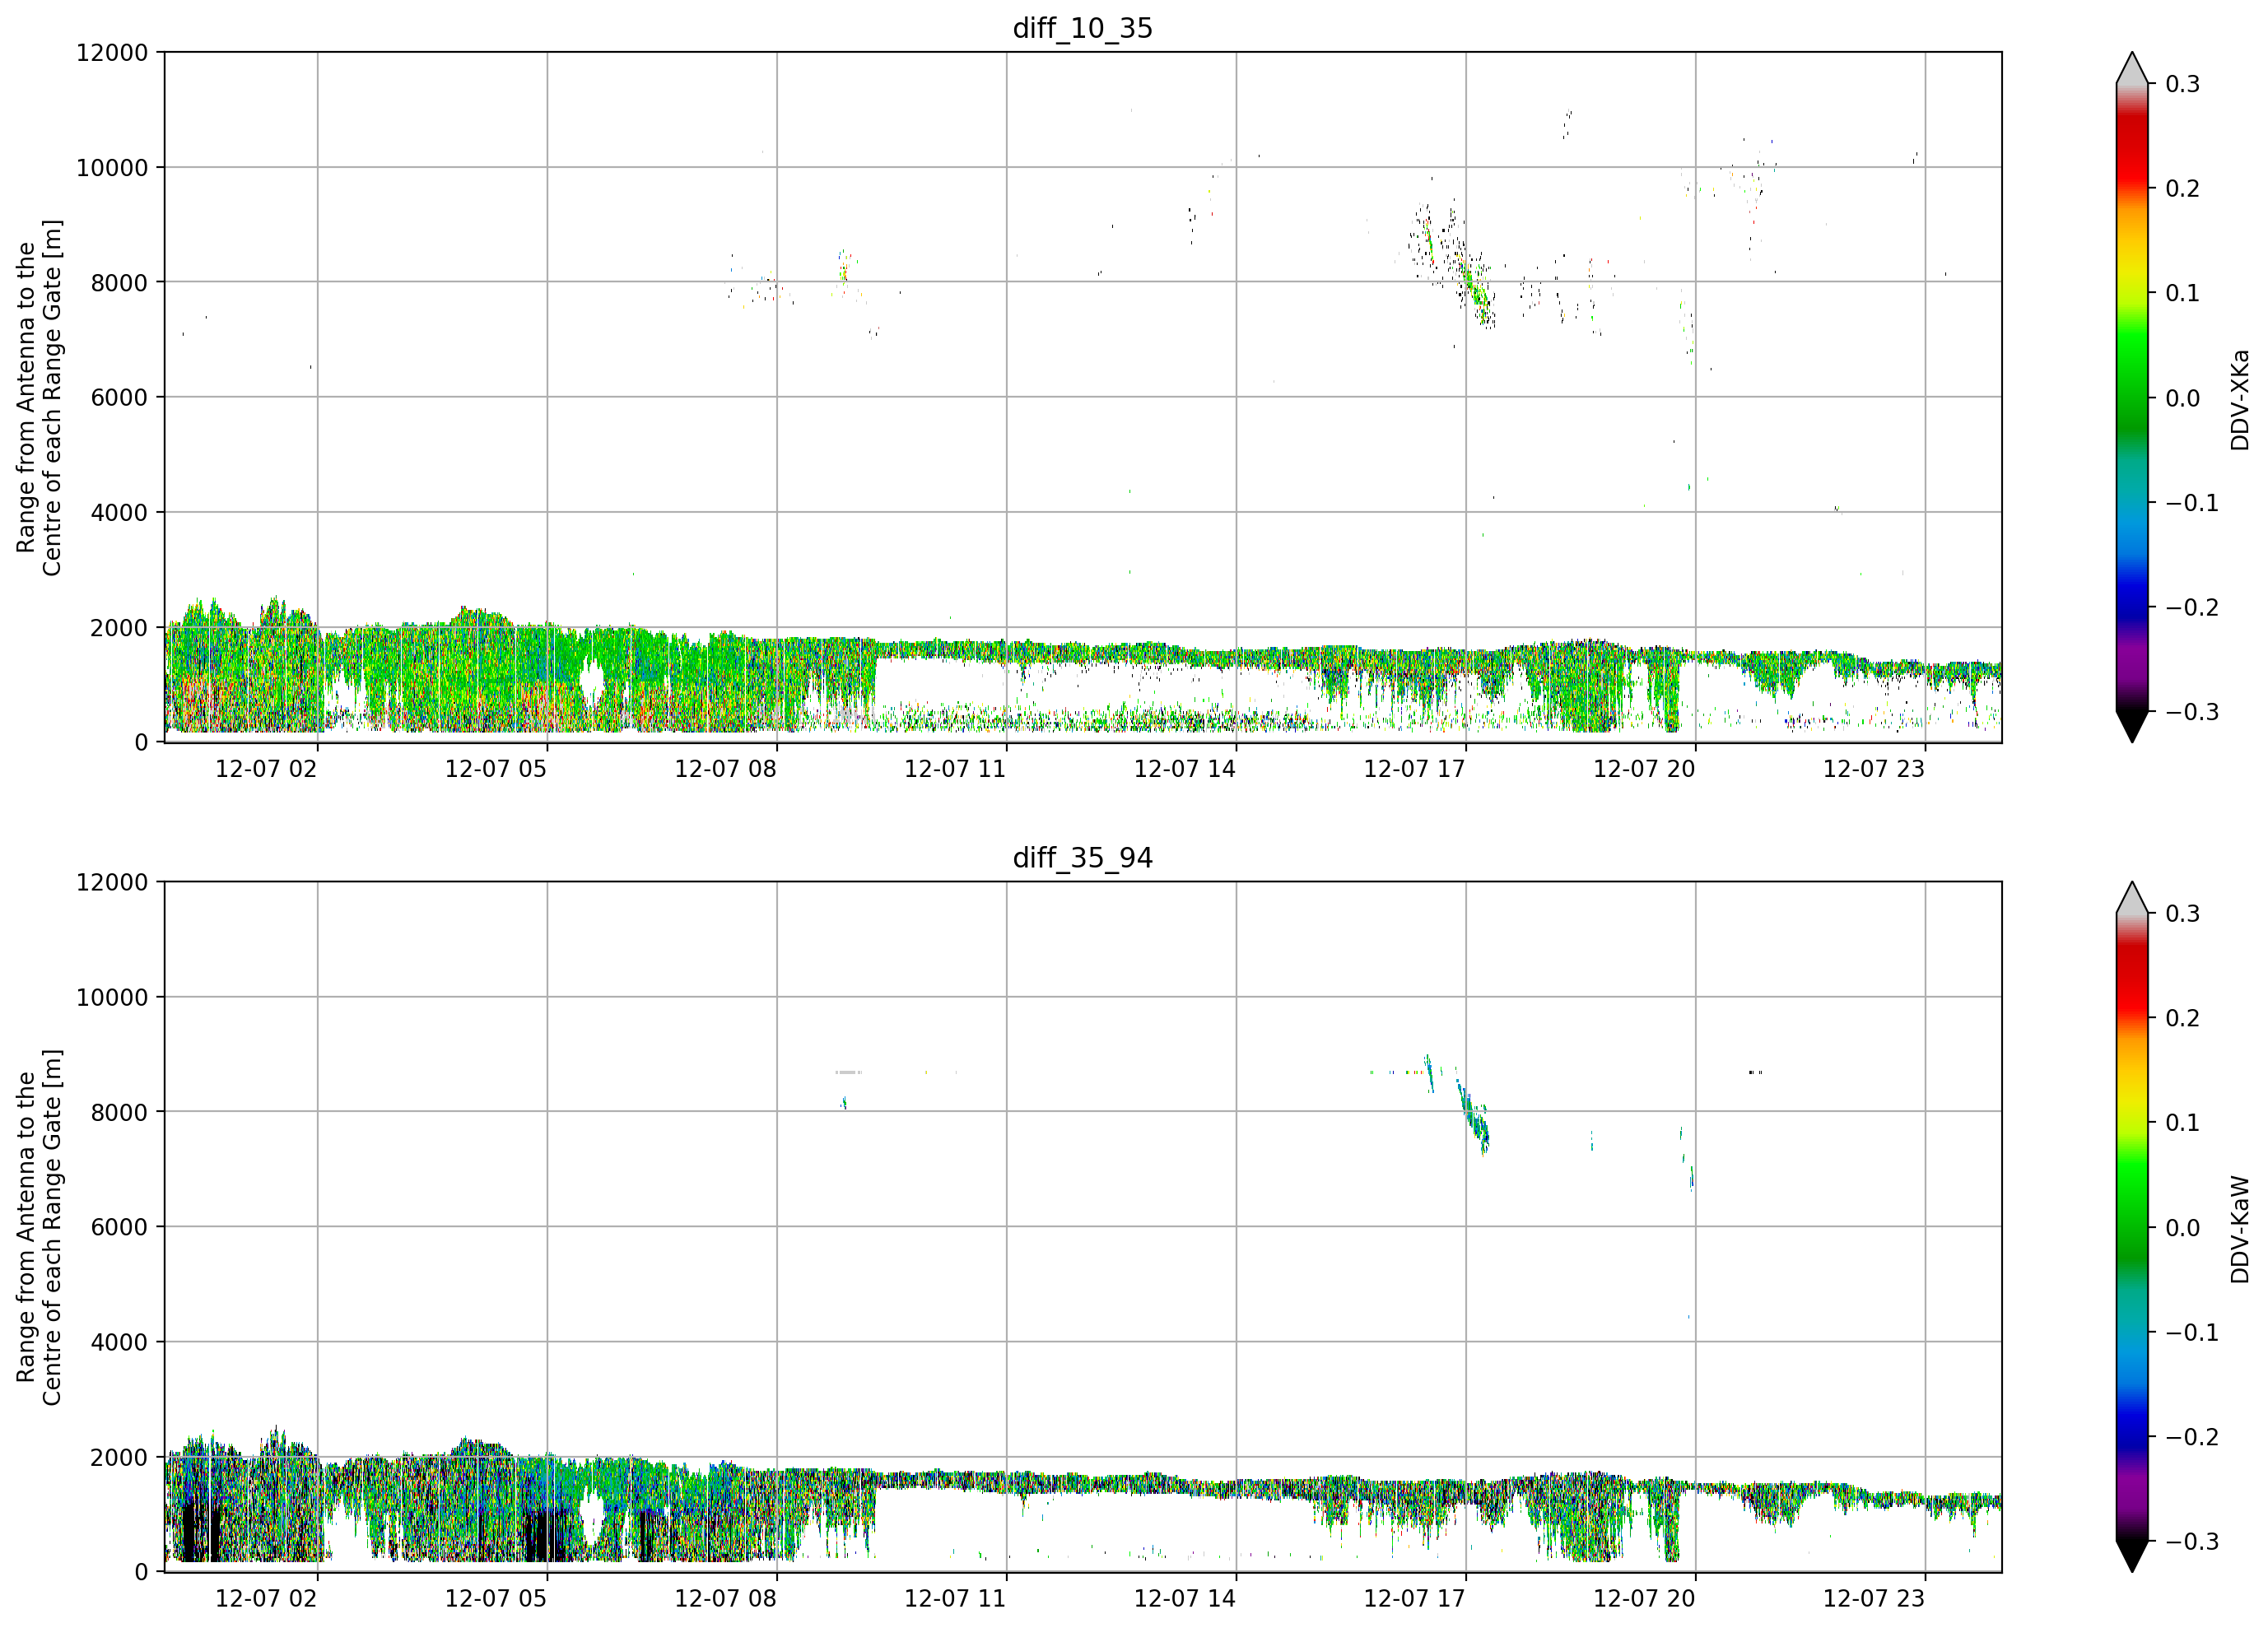This screenshot has width=2268, height=1628.
Task: Click the 12-07 23 x-tick under the diff_10_35 plot
Action: (1874, 769)
